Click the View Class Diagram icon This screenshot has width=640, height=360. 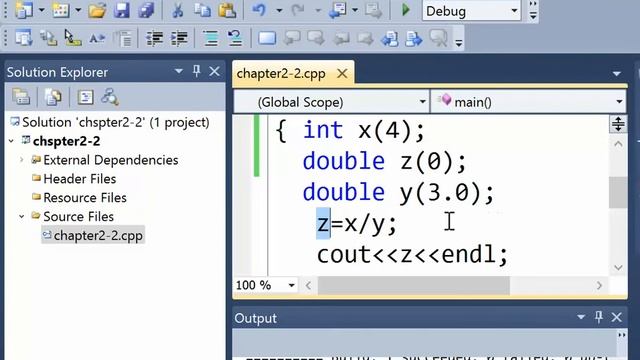tap(110, 97)
